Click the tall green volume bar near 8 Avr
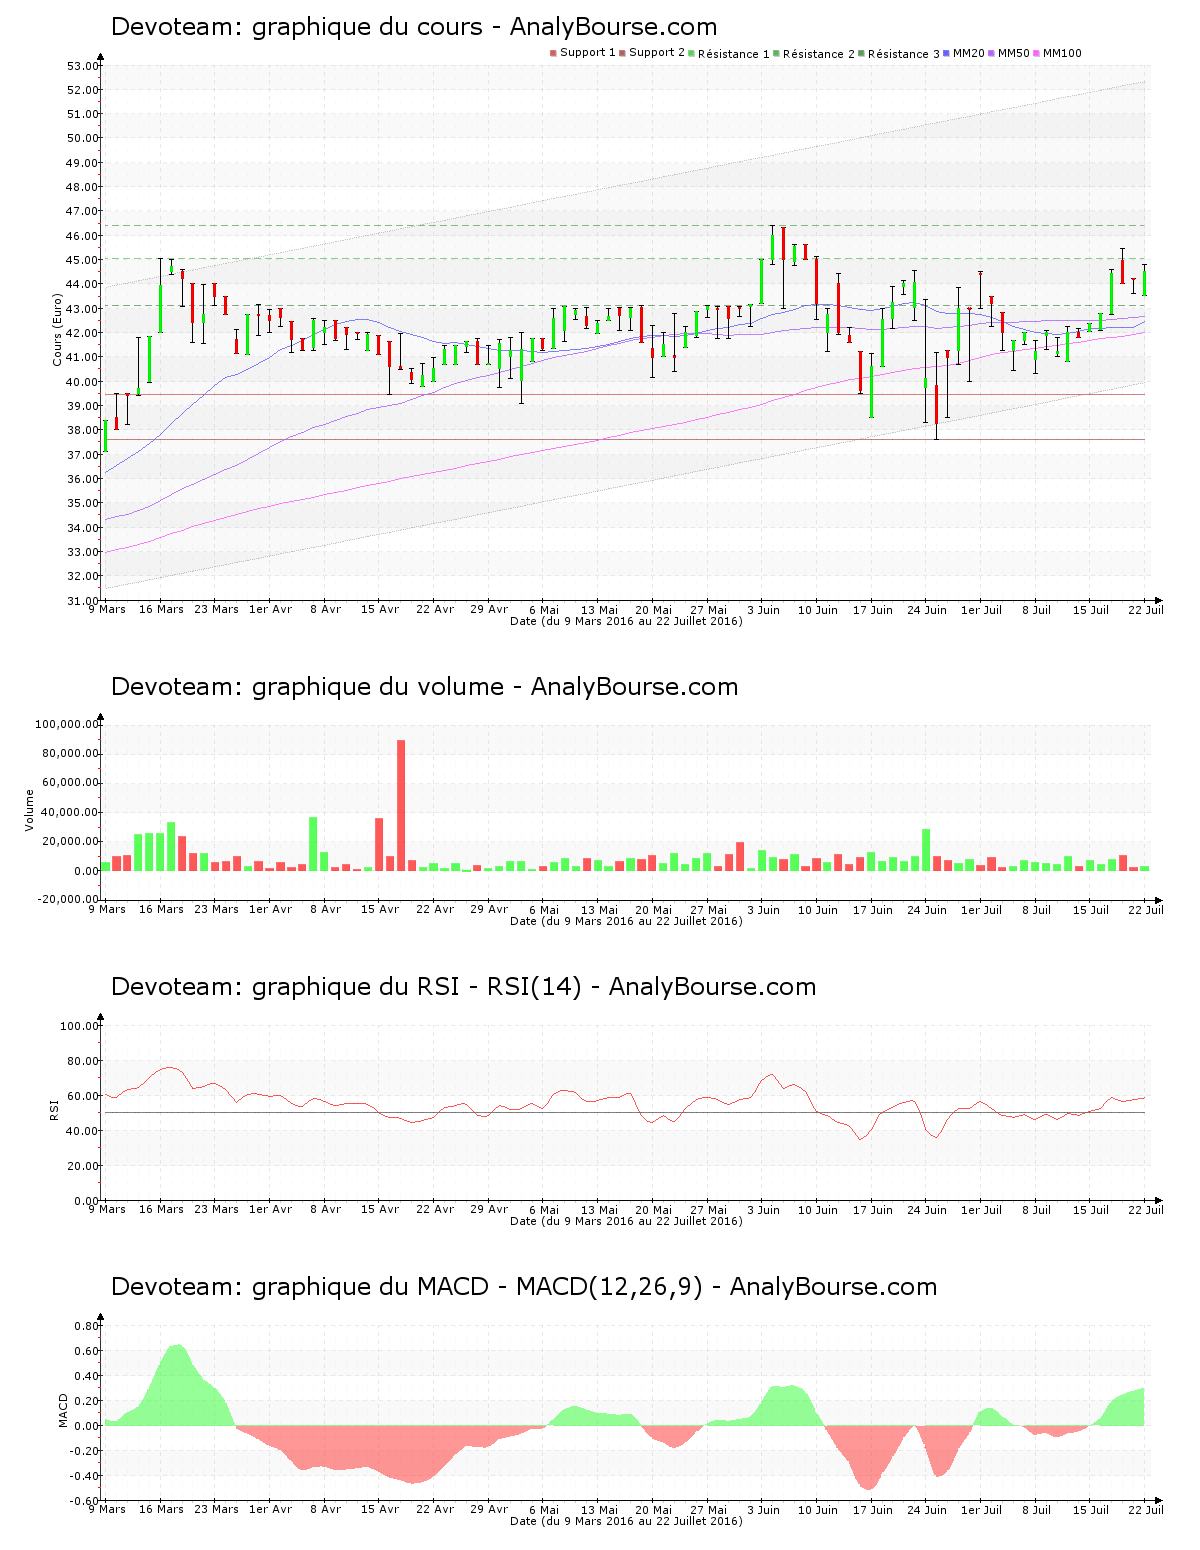The width and height of the screenshot is (1200, 1550). point(313,844)
